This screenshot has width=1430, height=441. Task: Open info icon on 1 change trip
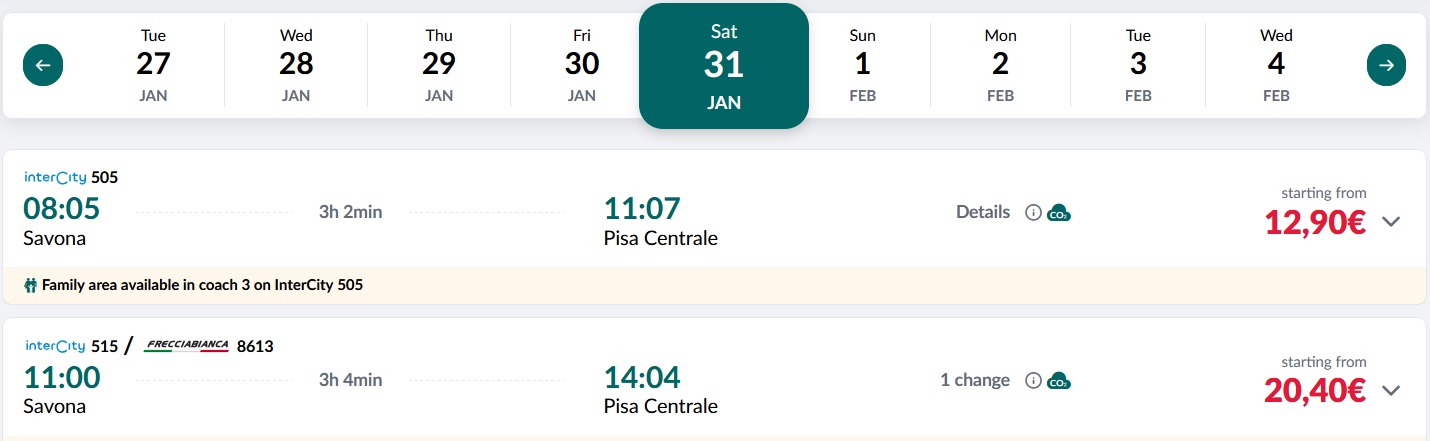click(1033, 381)
